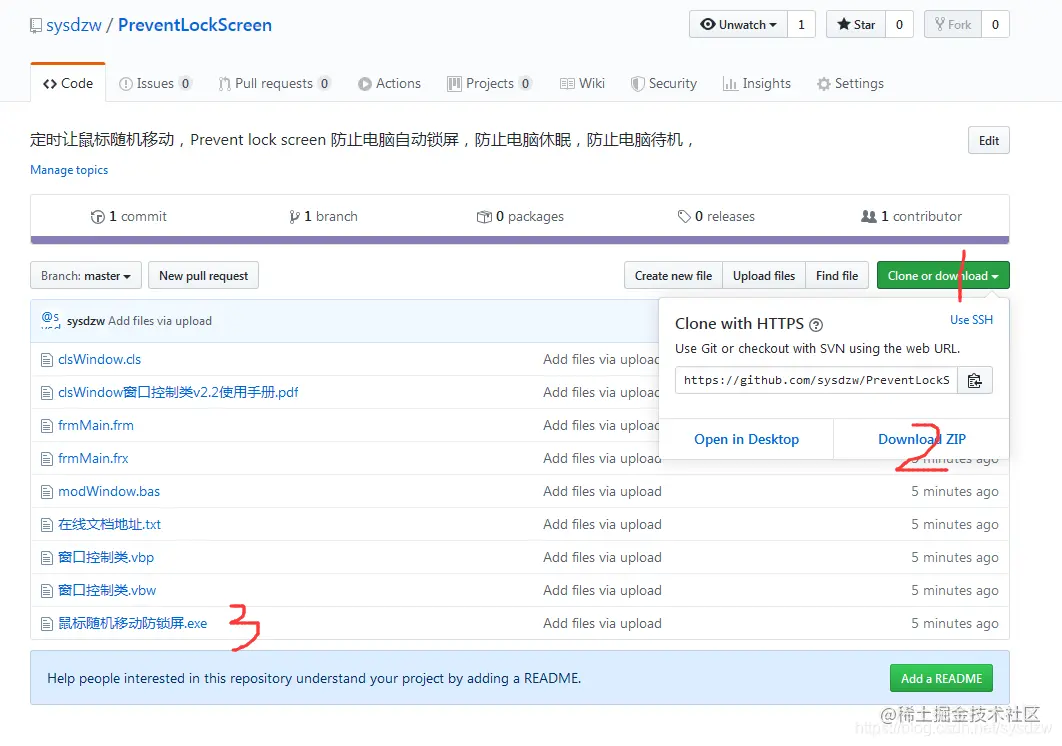Click Download ZIP link
The image size is (1062, 746).
922,439
